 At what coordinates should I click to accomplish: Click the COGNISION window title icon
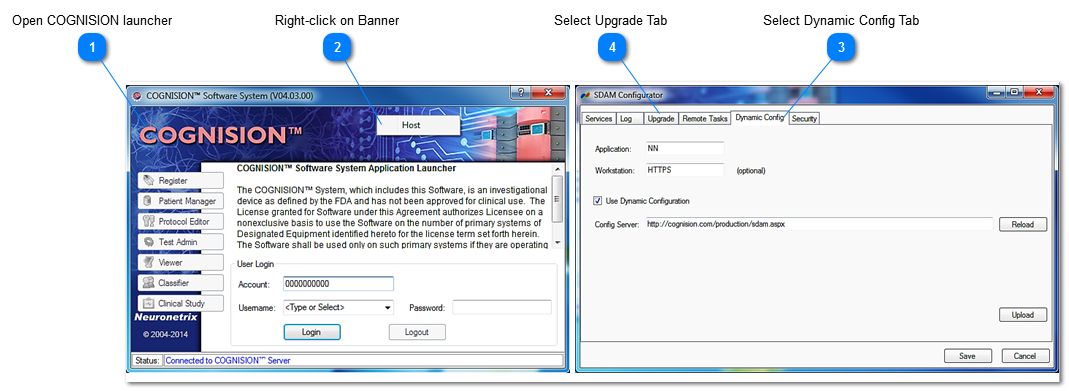[x=136, y=95]
